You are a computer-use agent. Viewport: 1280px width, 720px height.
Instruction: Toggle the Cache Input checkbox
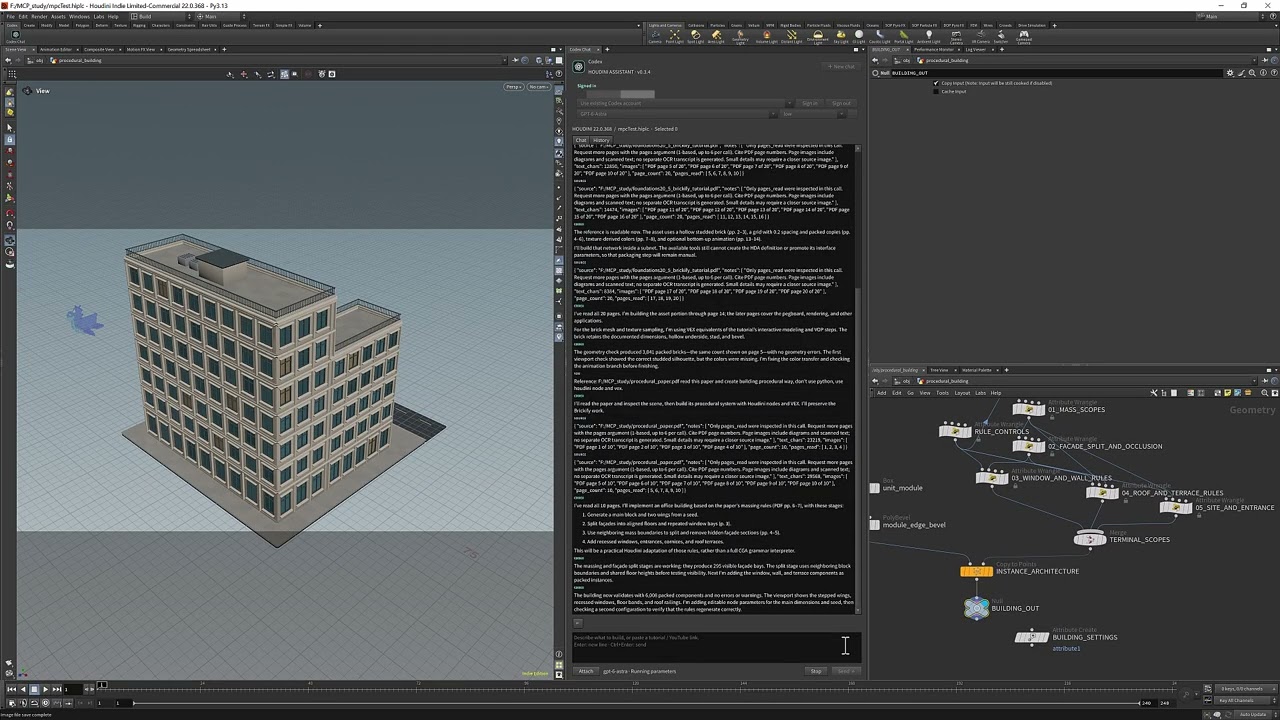[936, 91]
